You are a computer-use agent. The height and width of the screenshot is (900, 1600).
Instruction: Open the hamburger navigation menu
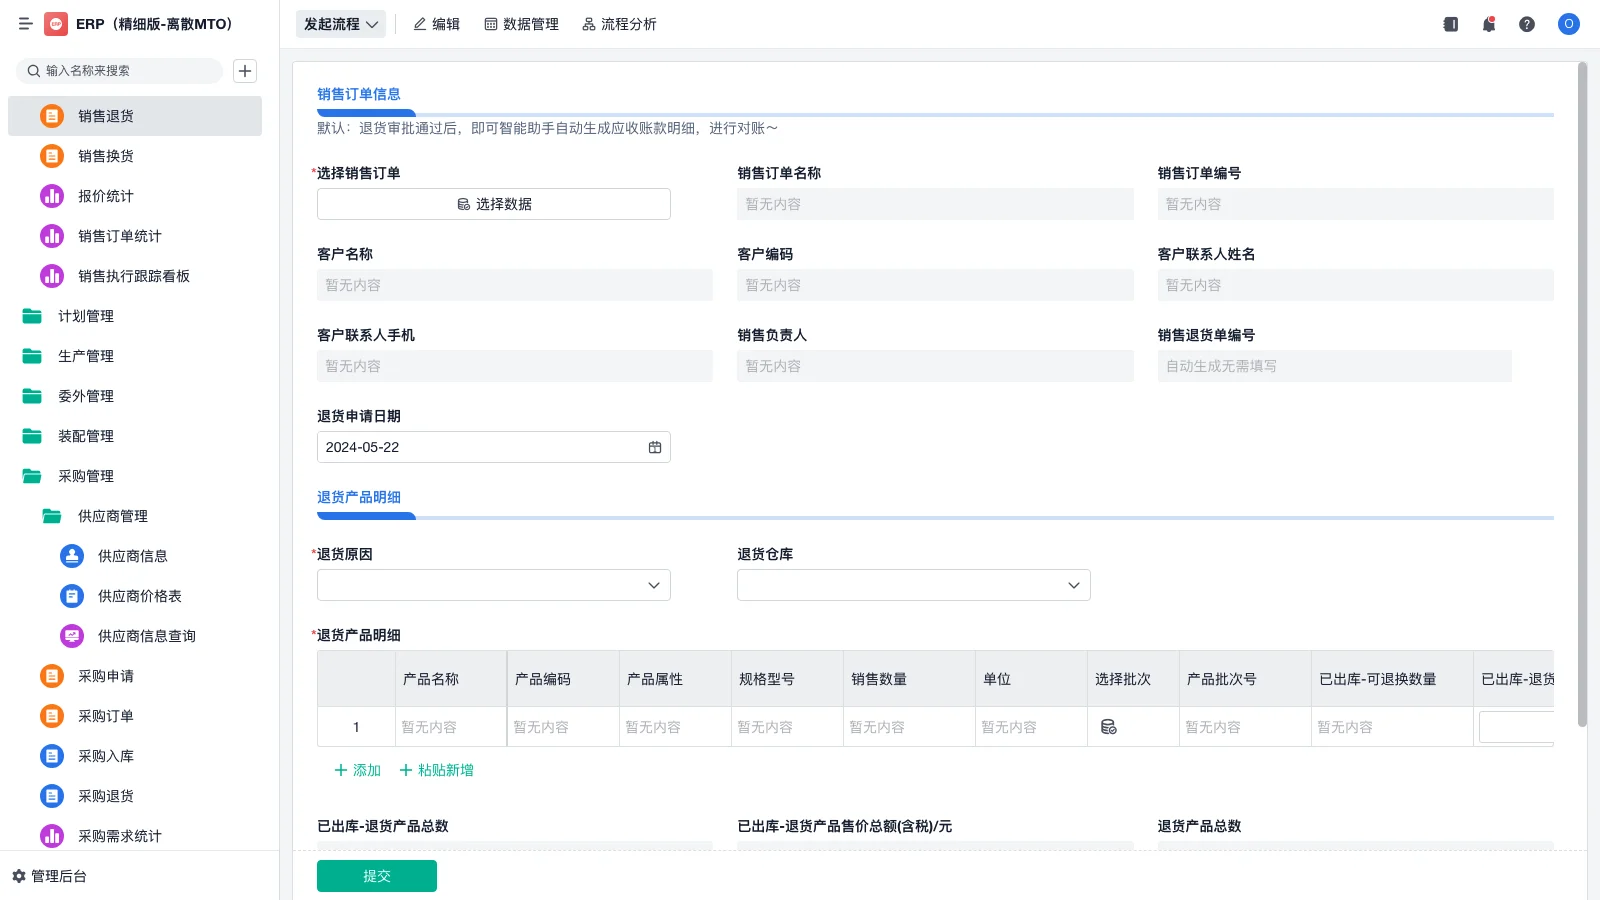point(25,24)
